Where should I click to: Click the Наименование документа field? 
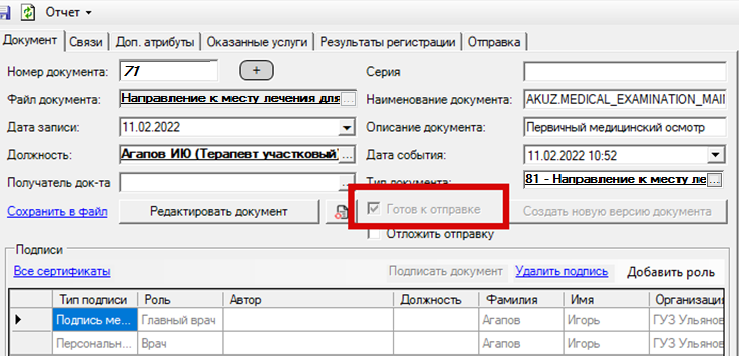pos(624,99)
